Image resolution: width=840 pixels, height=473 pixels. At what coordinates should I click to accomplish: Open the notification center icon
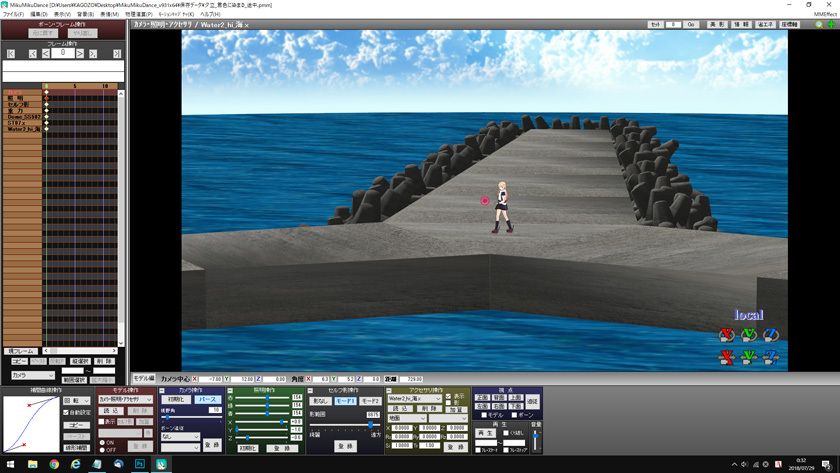[827, 464]
